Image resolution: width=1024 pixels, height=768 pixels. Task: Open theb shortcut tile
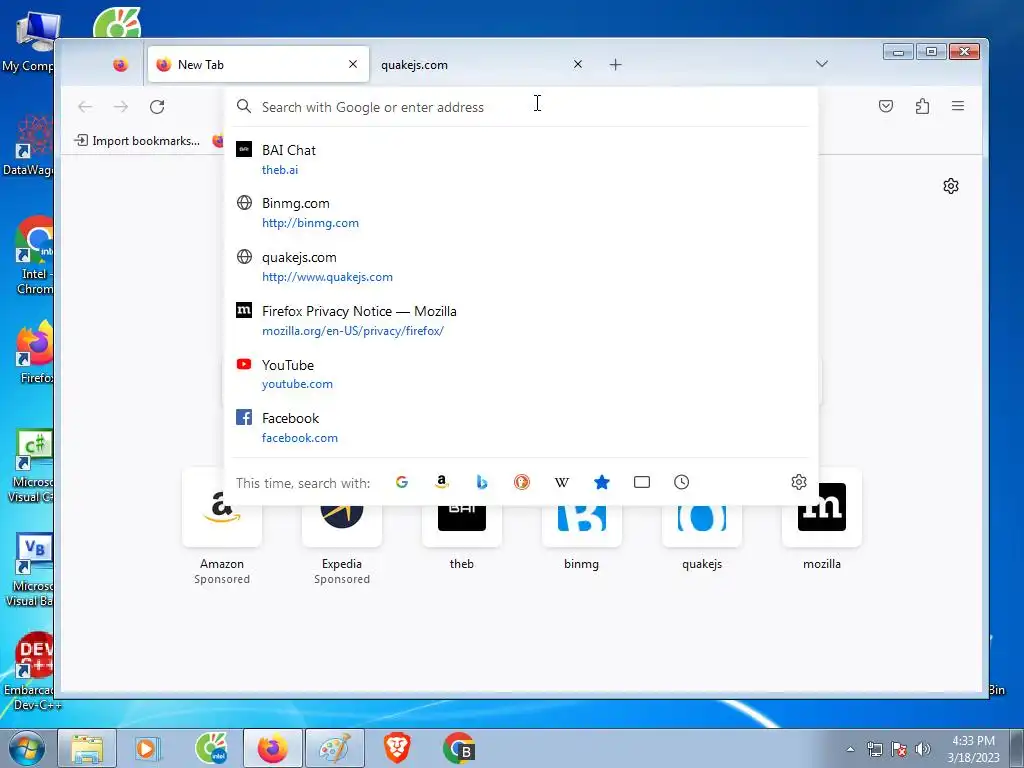[x=462, y=529]
